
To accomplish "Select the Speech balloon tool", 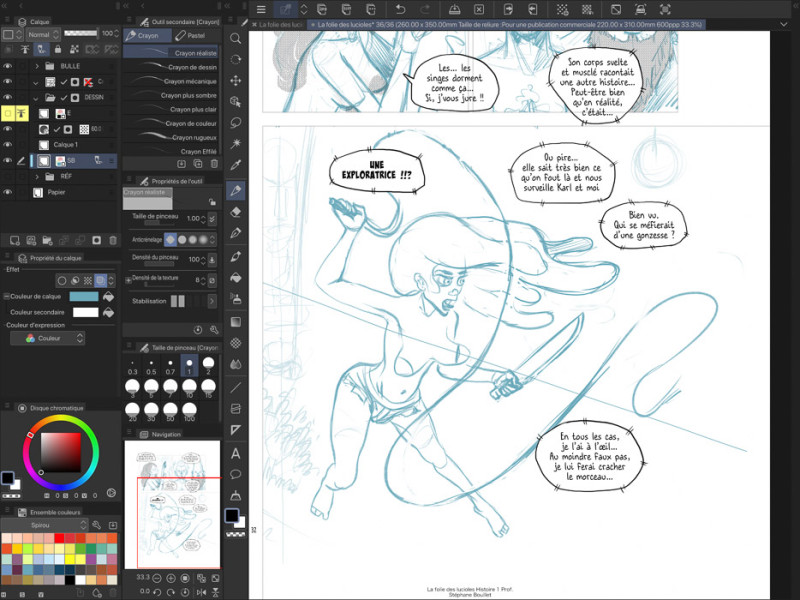I will [x=236, y=474].
